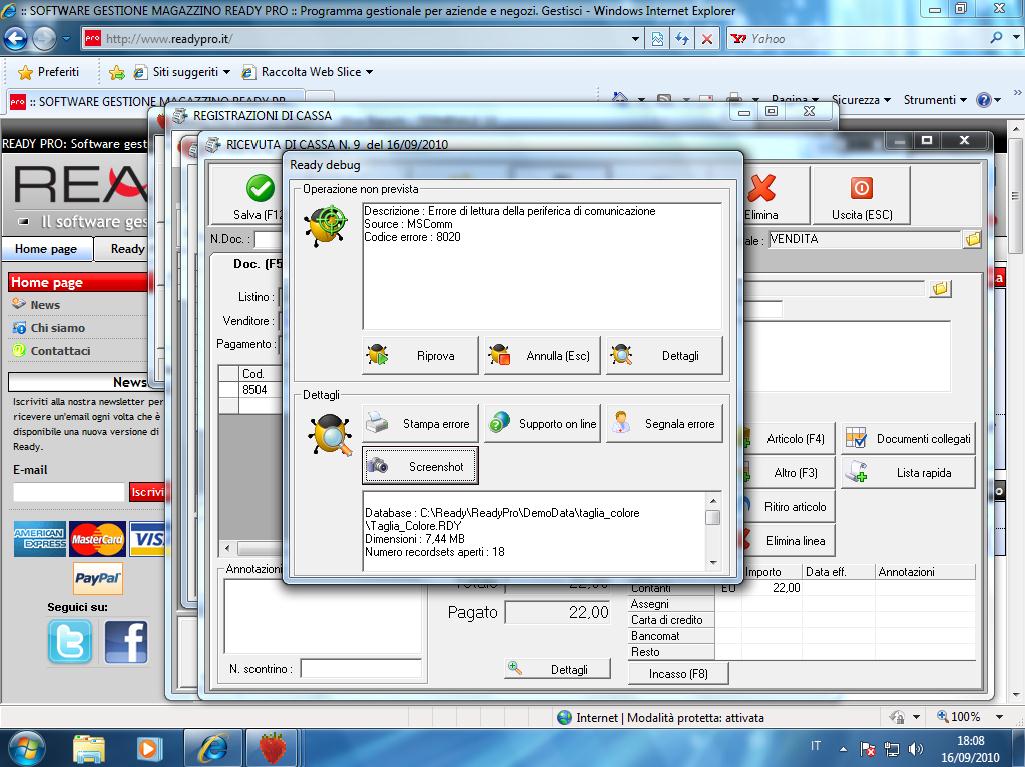Viewport: 1025px width, 767px height.
Task: Open the Contattaci link
Action: [x=60, y=350]
